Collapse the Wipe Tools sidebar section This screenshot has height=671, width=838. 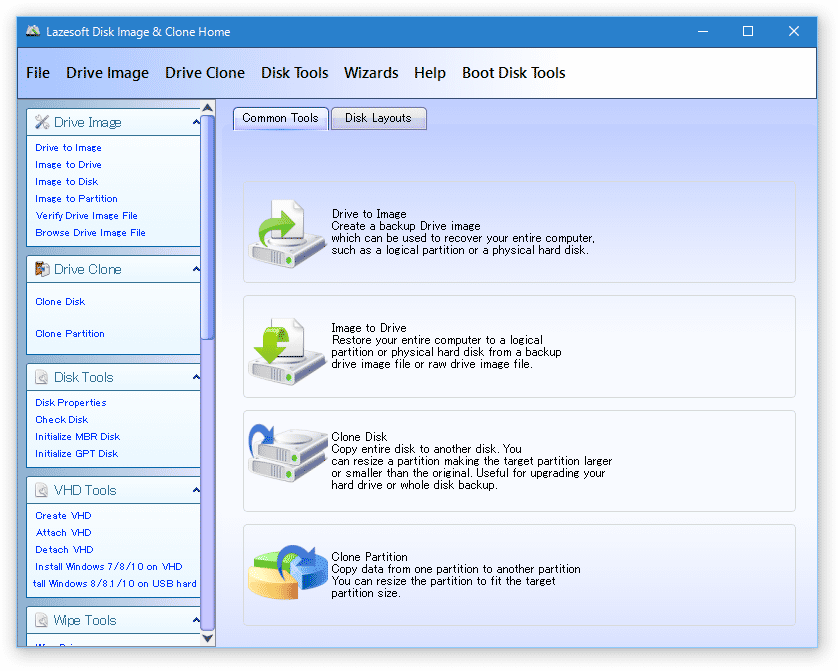[x=196, y=620]
